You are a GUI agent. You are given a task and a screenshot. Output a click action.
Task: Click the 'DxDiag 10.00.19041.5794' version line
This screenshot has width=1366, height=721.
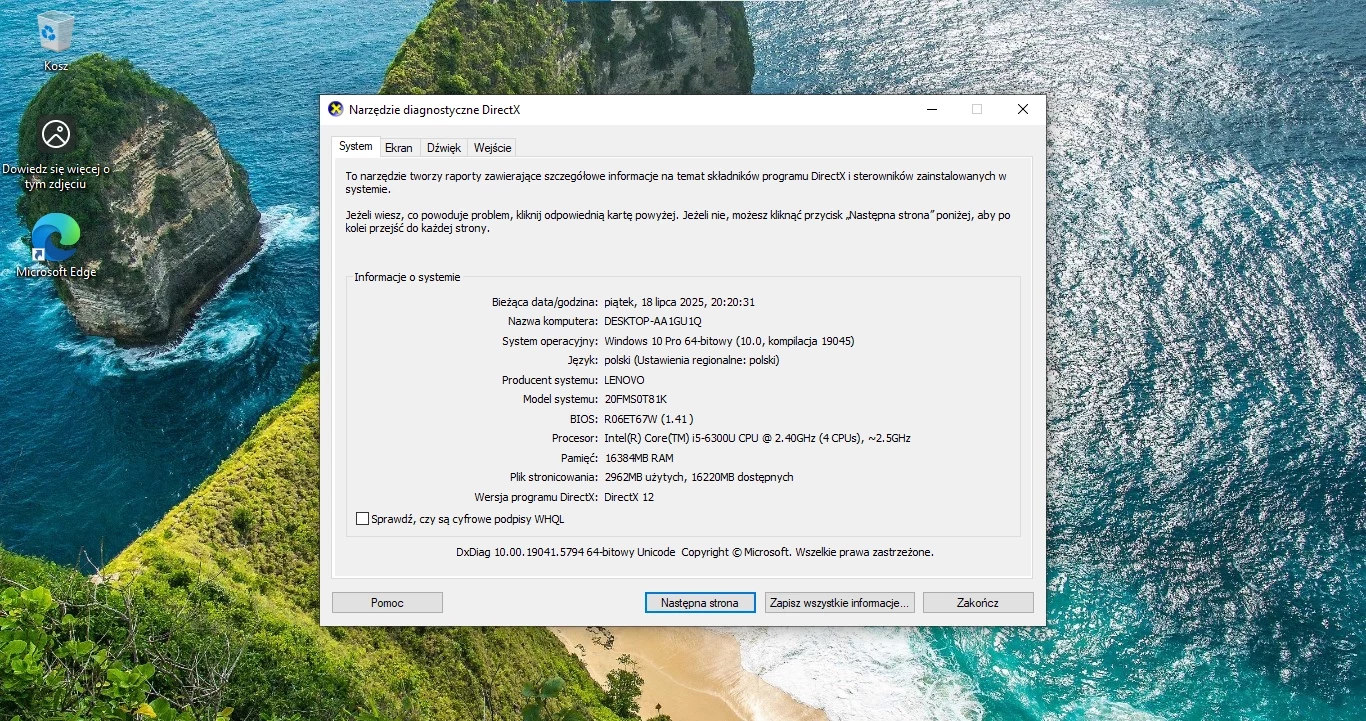tap(695, 552)
